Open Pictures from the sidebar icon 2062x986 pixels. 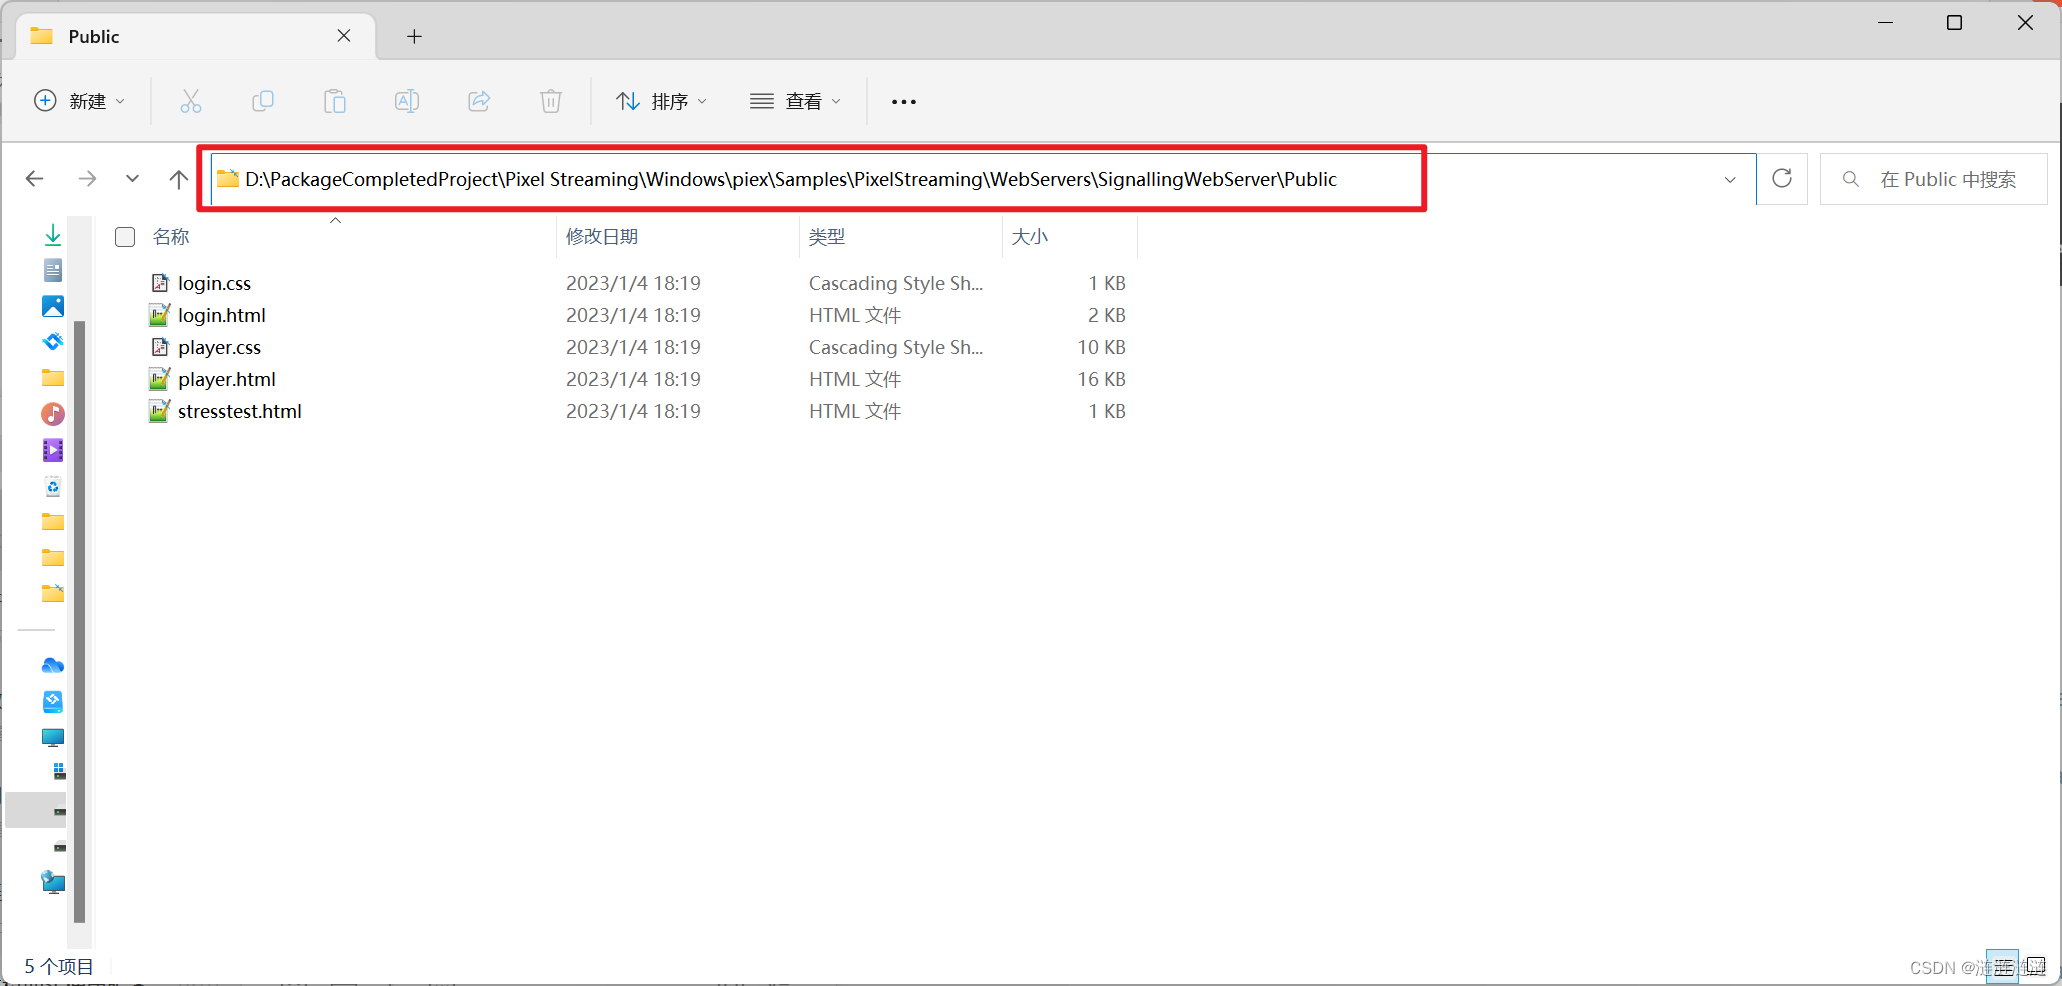click(53, 306)
